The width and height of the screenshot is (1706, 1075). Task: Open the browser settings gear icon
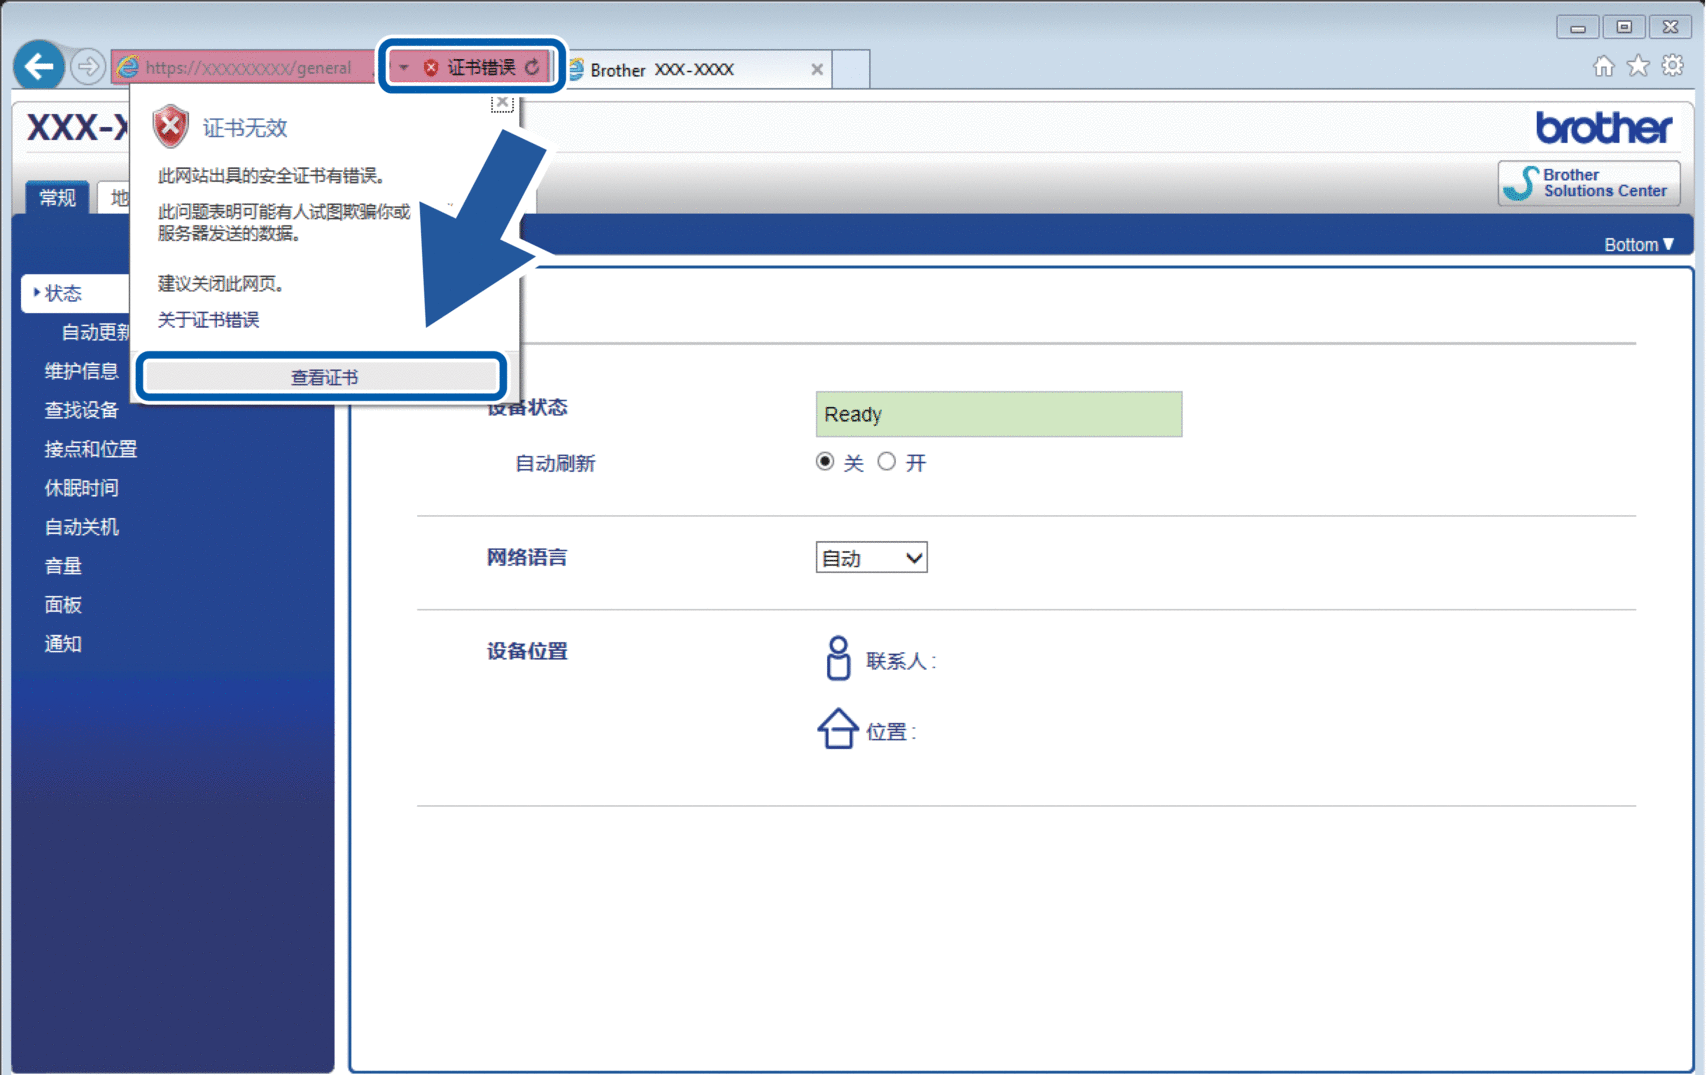pyautogui.click(x=1672, y=66)
